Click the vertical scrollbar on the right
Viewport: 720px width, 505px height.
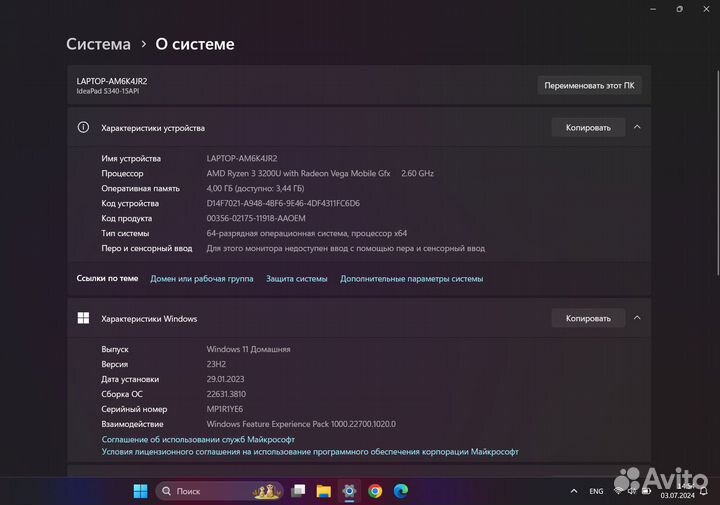tap(718, 173)
